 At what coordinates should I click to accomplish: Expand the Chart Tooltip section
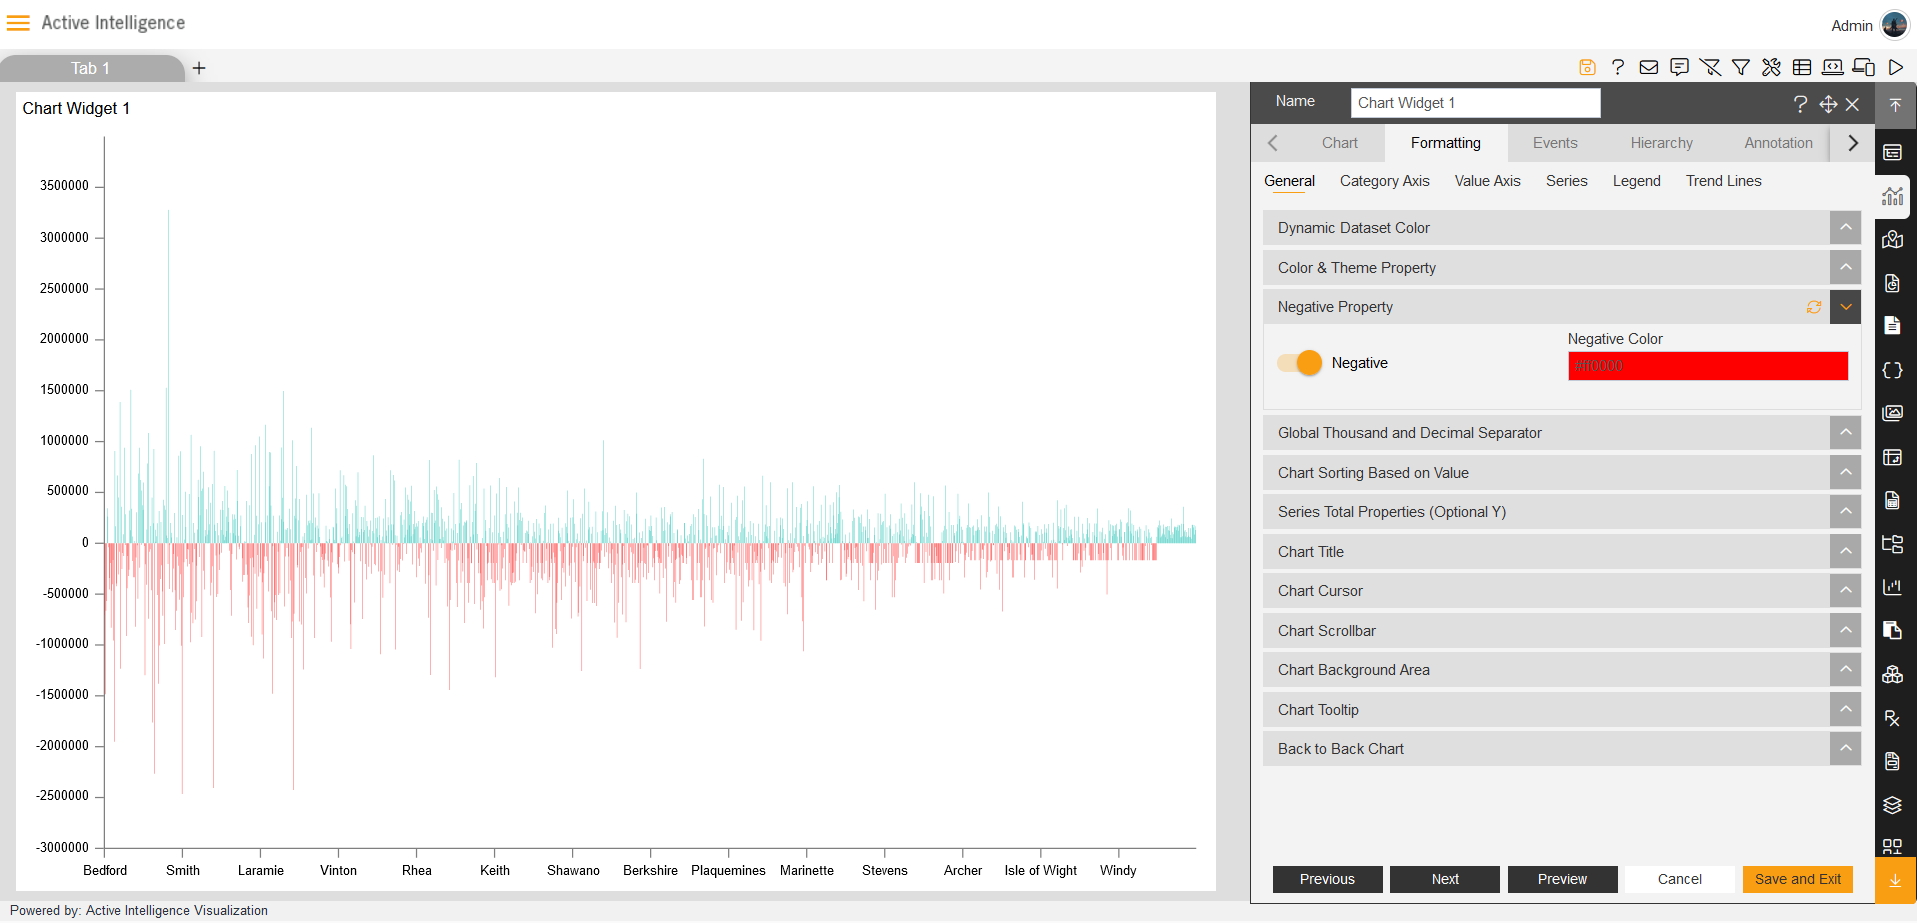[x=1846, y=710]
